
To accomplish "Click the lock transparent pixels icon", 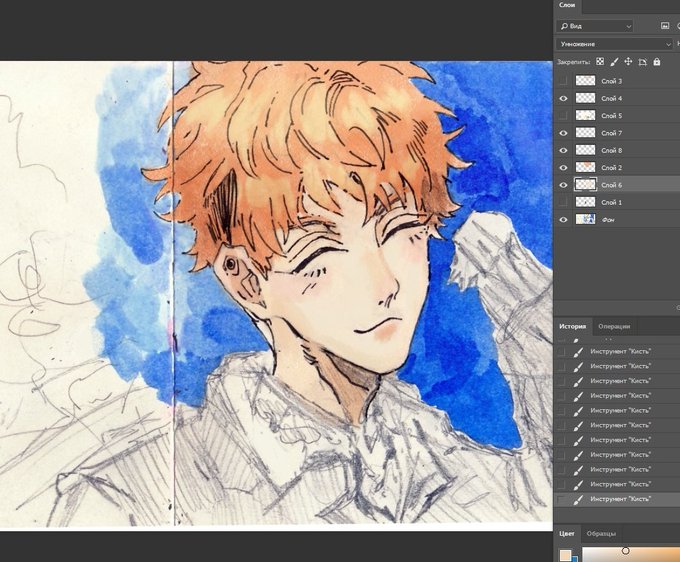I will pyautogui.click(x=600, y=62).
